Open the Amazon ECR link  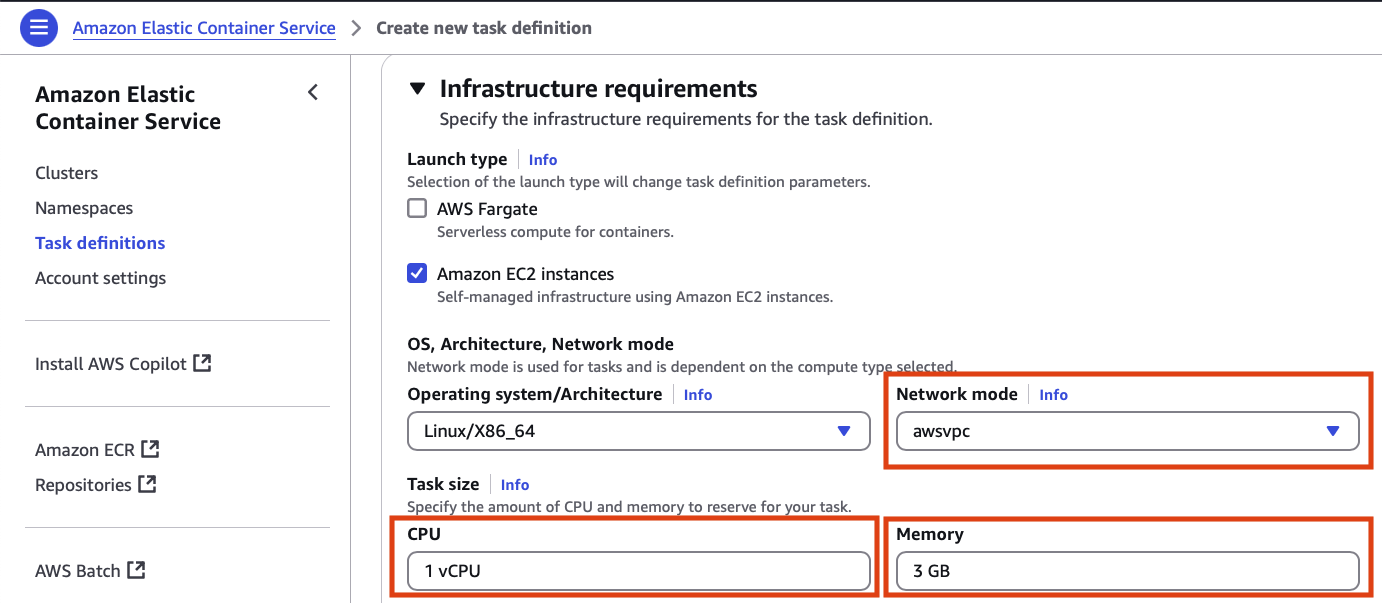tap(85, 450)
